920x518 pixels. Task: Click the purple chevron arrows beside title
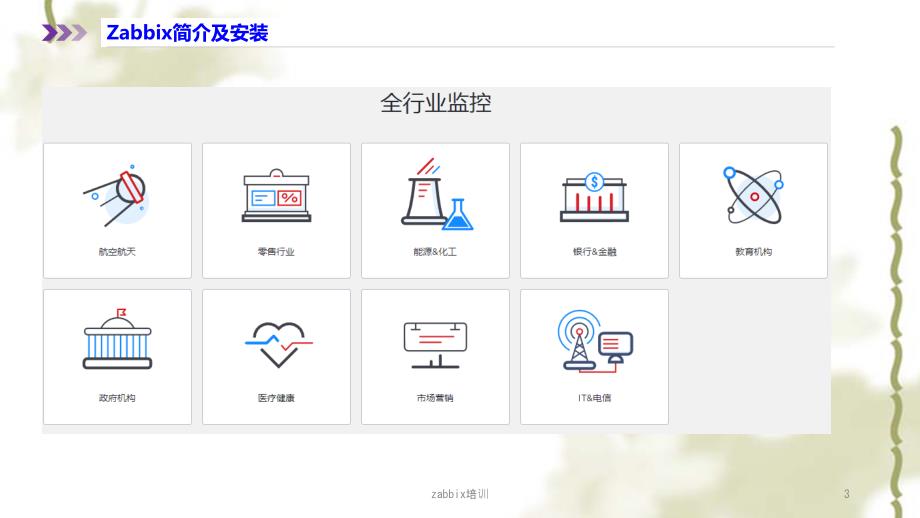pyautogui.click(x=64, y=33)
